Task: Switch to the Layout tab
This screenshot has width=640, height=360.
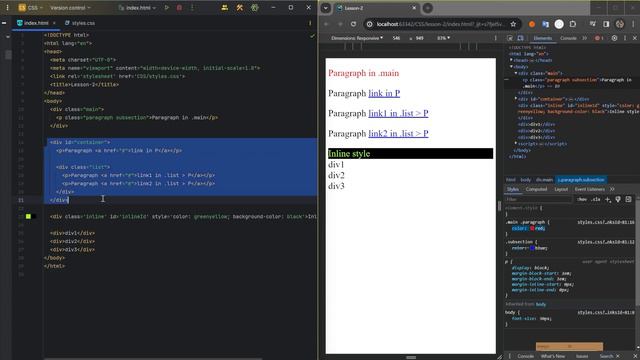Action: (561, 189)
